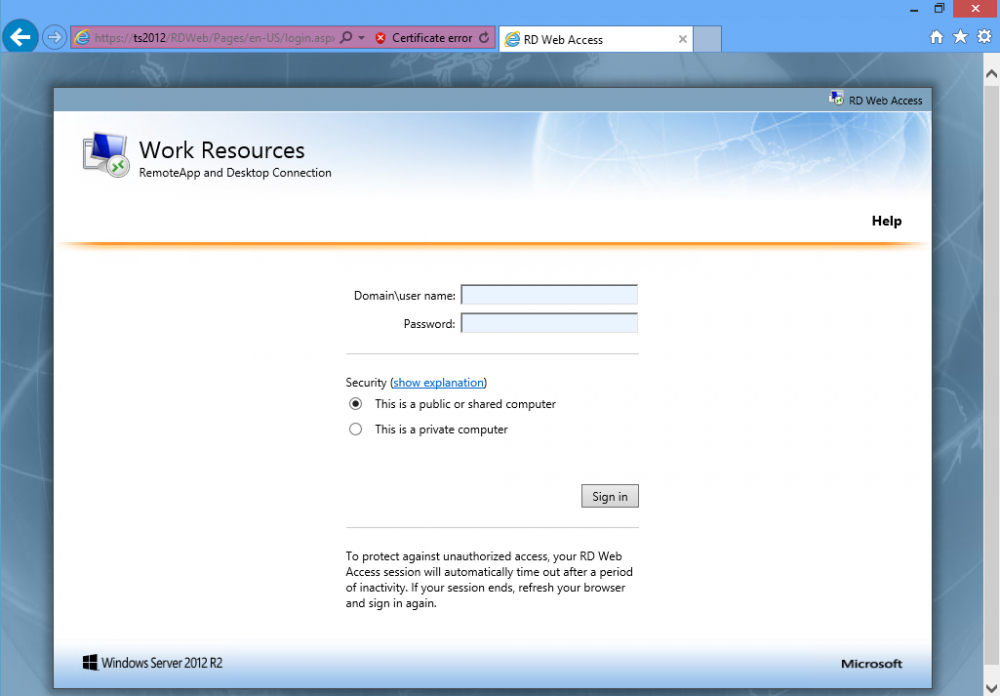Click the address bar search magnifier icon
The image size is (1000, 696).
tap(346, 38)
